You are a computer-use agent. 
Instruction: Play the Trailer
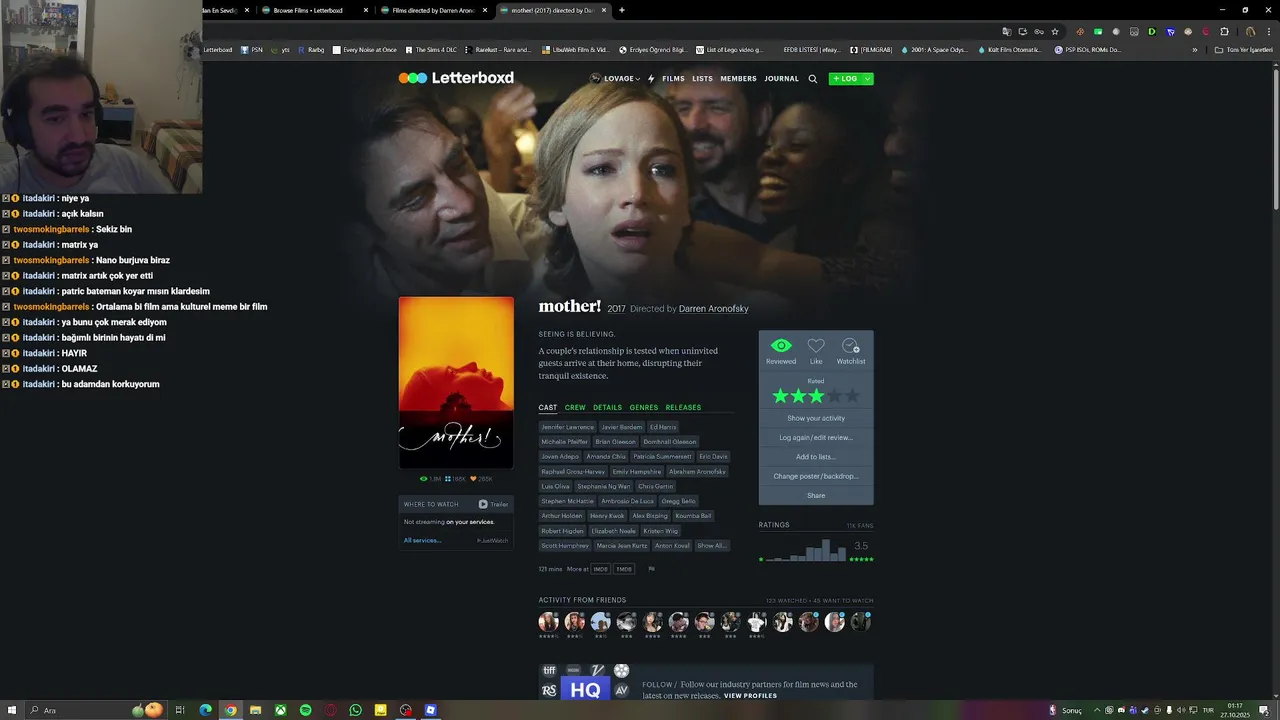[x=493, y=504]
